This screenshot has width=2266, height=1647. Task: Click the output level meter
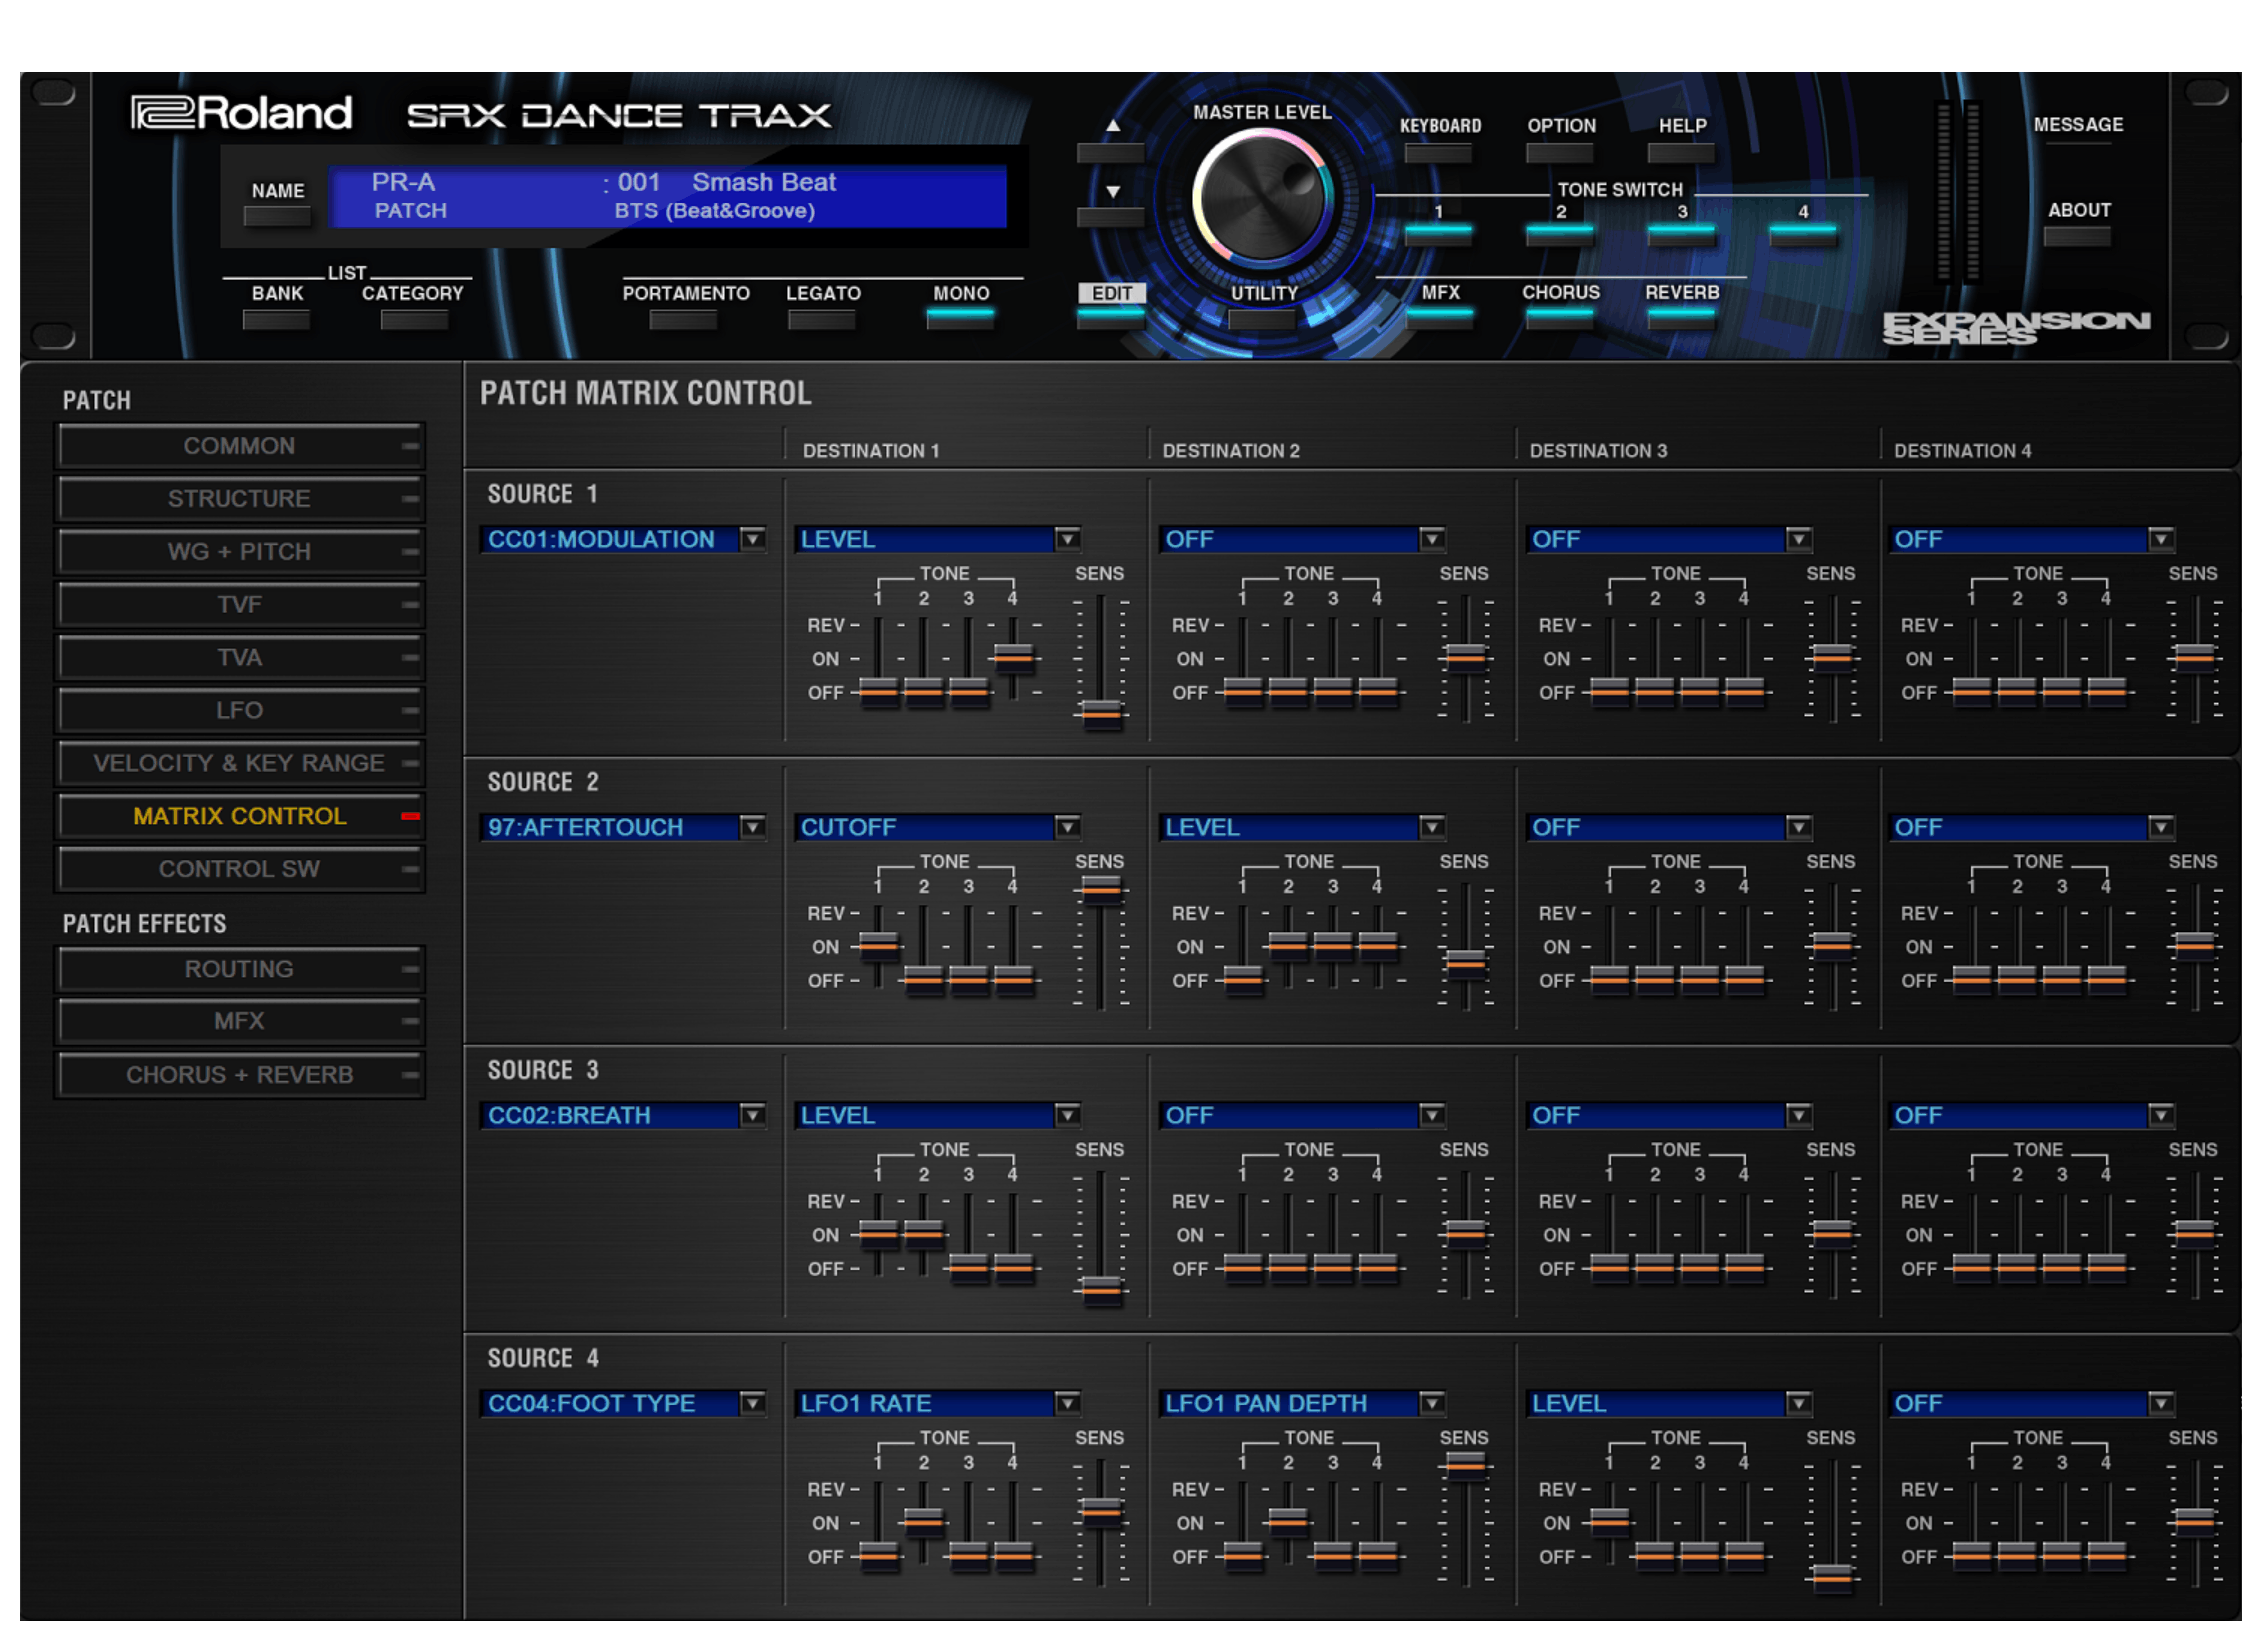[1957, 192]
